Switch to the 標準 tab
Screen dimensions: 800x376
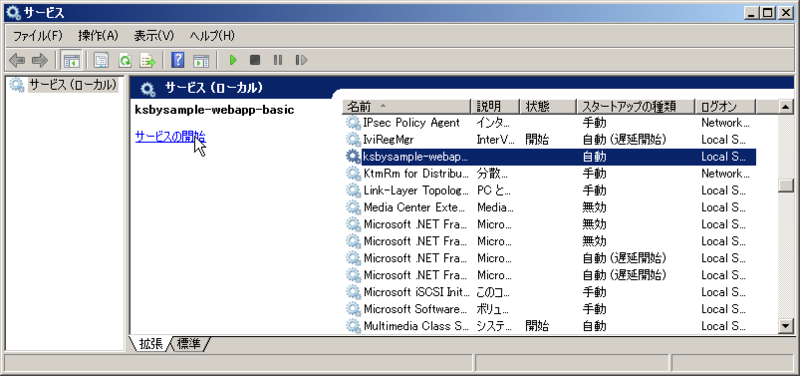pyautogui.click(x=189, y=344)
